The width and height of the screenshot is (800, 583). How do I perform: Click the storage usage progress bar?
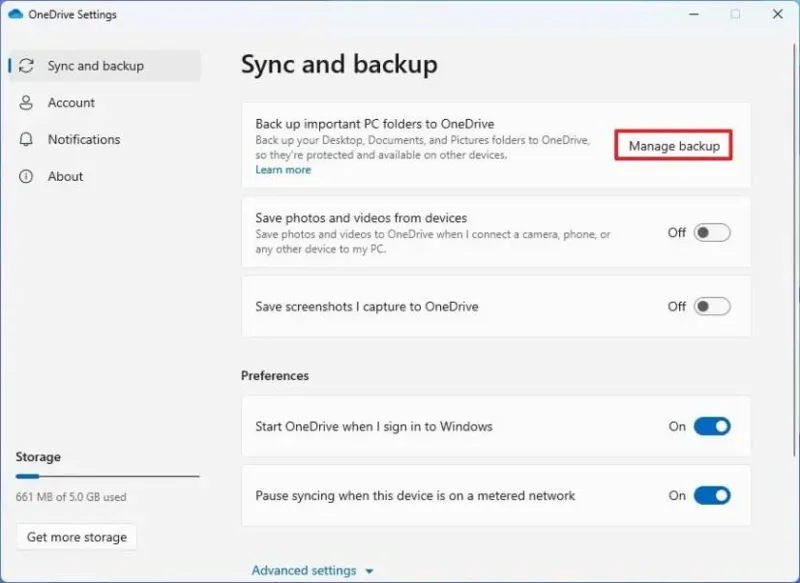coord(108,476)
